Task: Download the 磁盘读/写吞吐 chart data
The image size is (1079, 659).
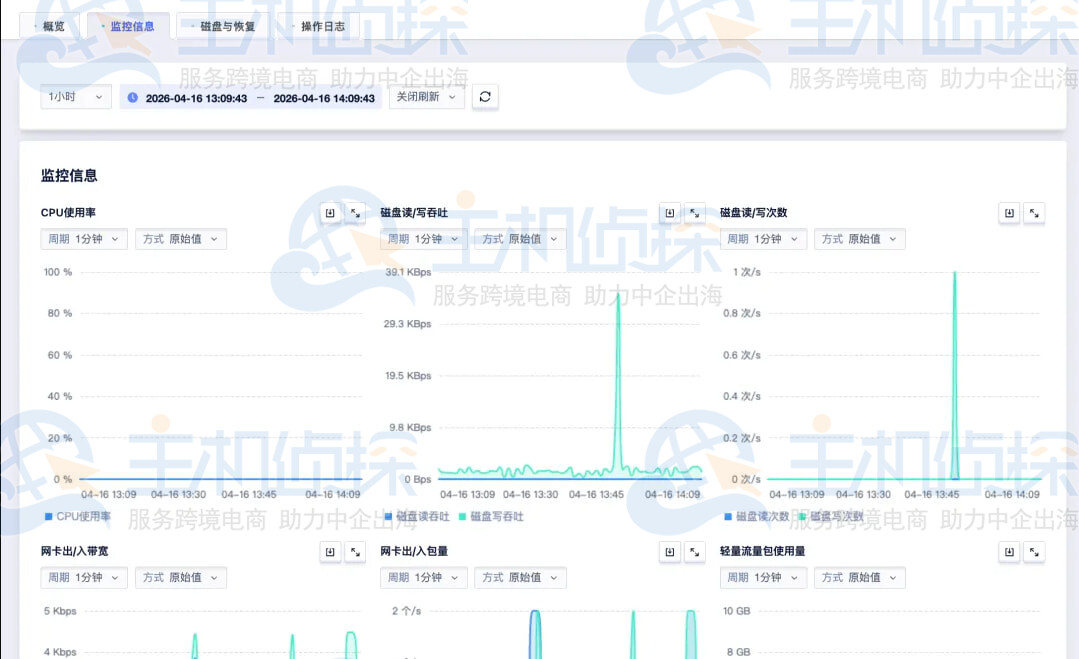Action: [670, 213]
